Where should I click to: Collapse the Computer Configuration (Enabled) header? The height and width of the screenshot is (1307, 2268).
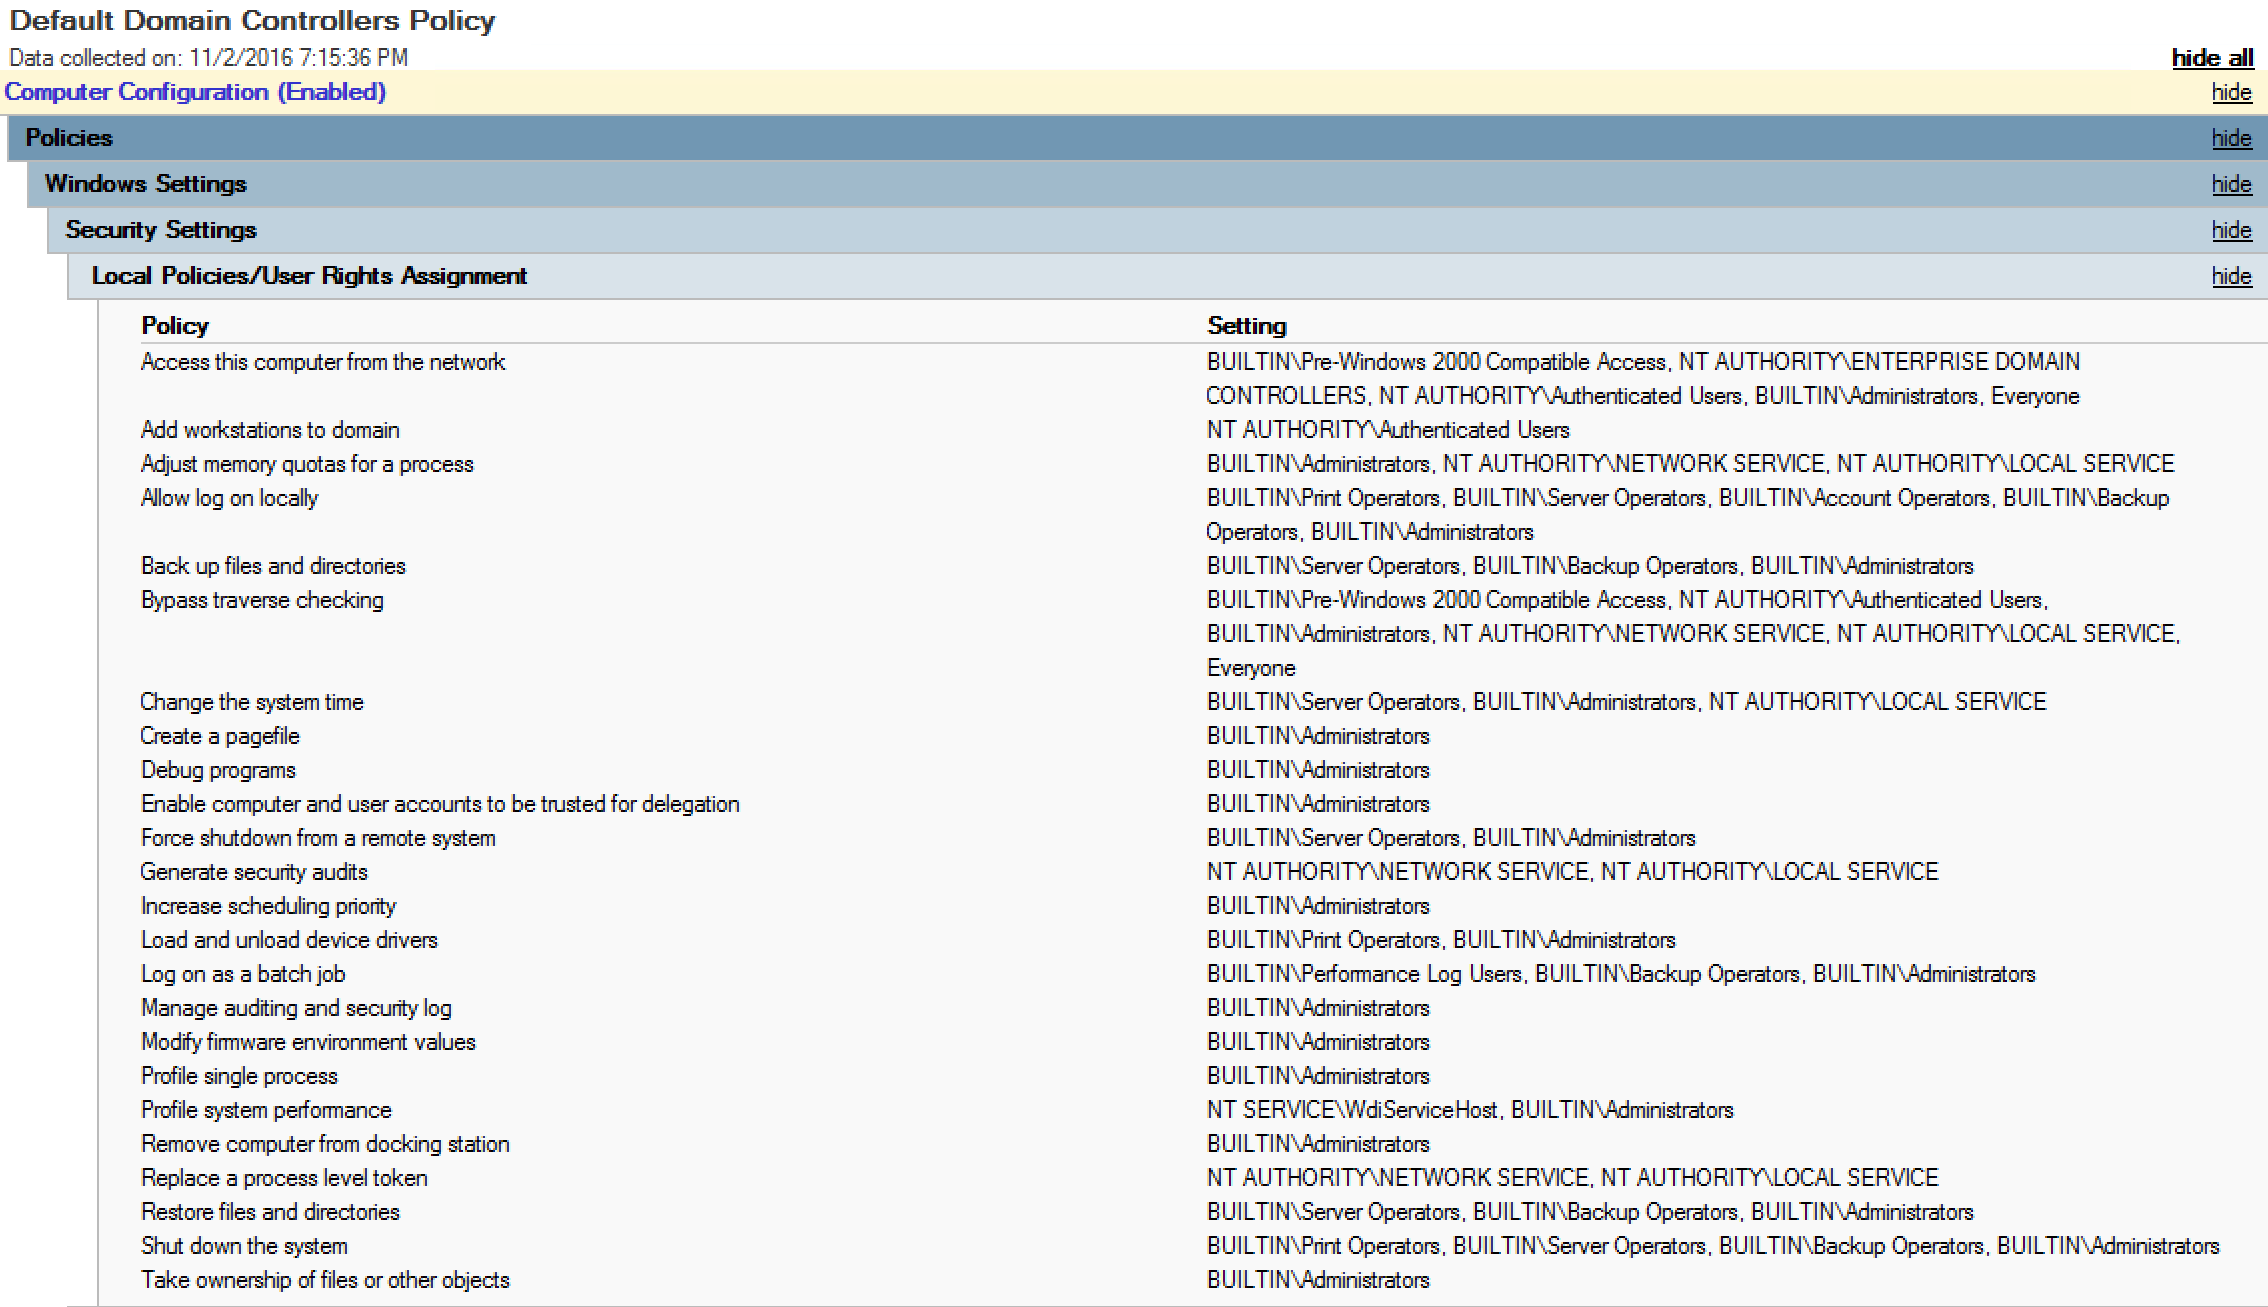pos(195,92)
